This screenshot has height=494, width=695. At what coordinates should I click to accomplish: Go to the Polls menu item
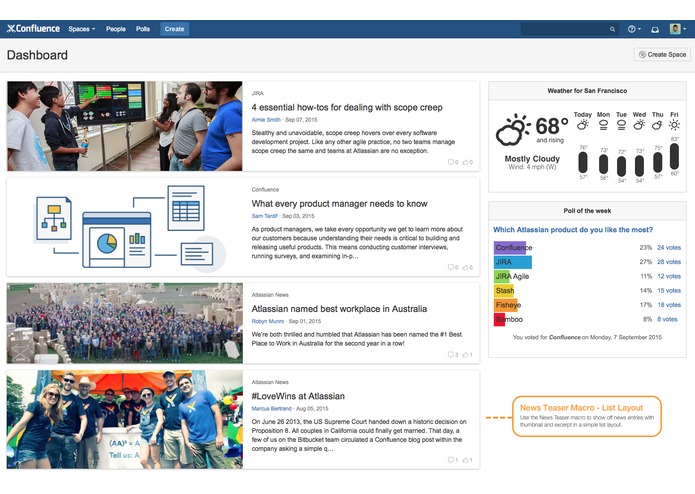pos(143,29)
